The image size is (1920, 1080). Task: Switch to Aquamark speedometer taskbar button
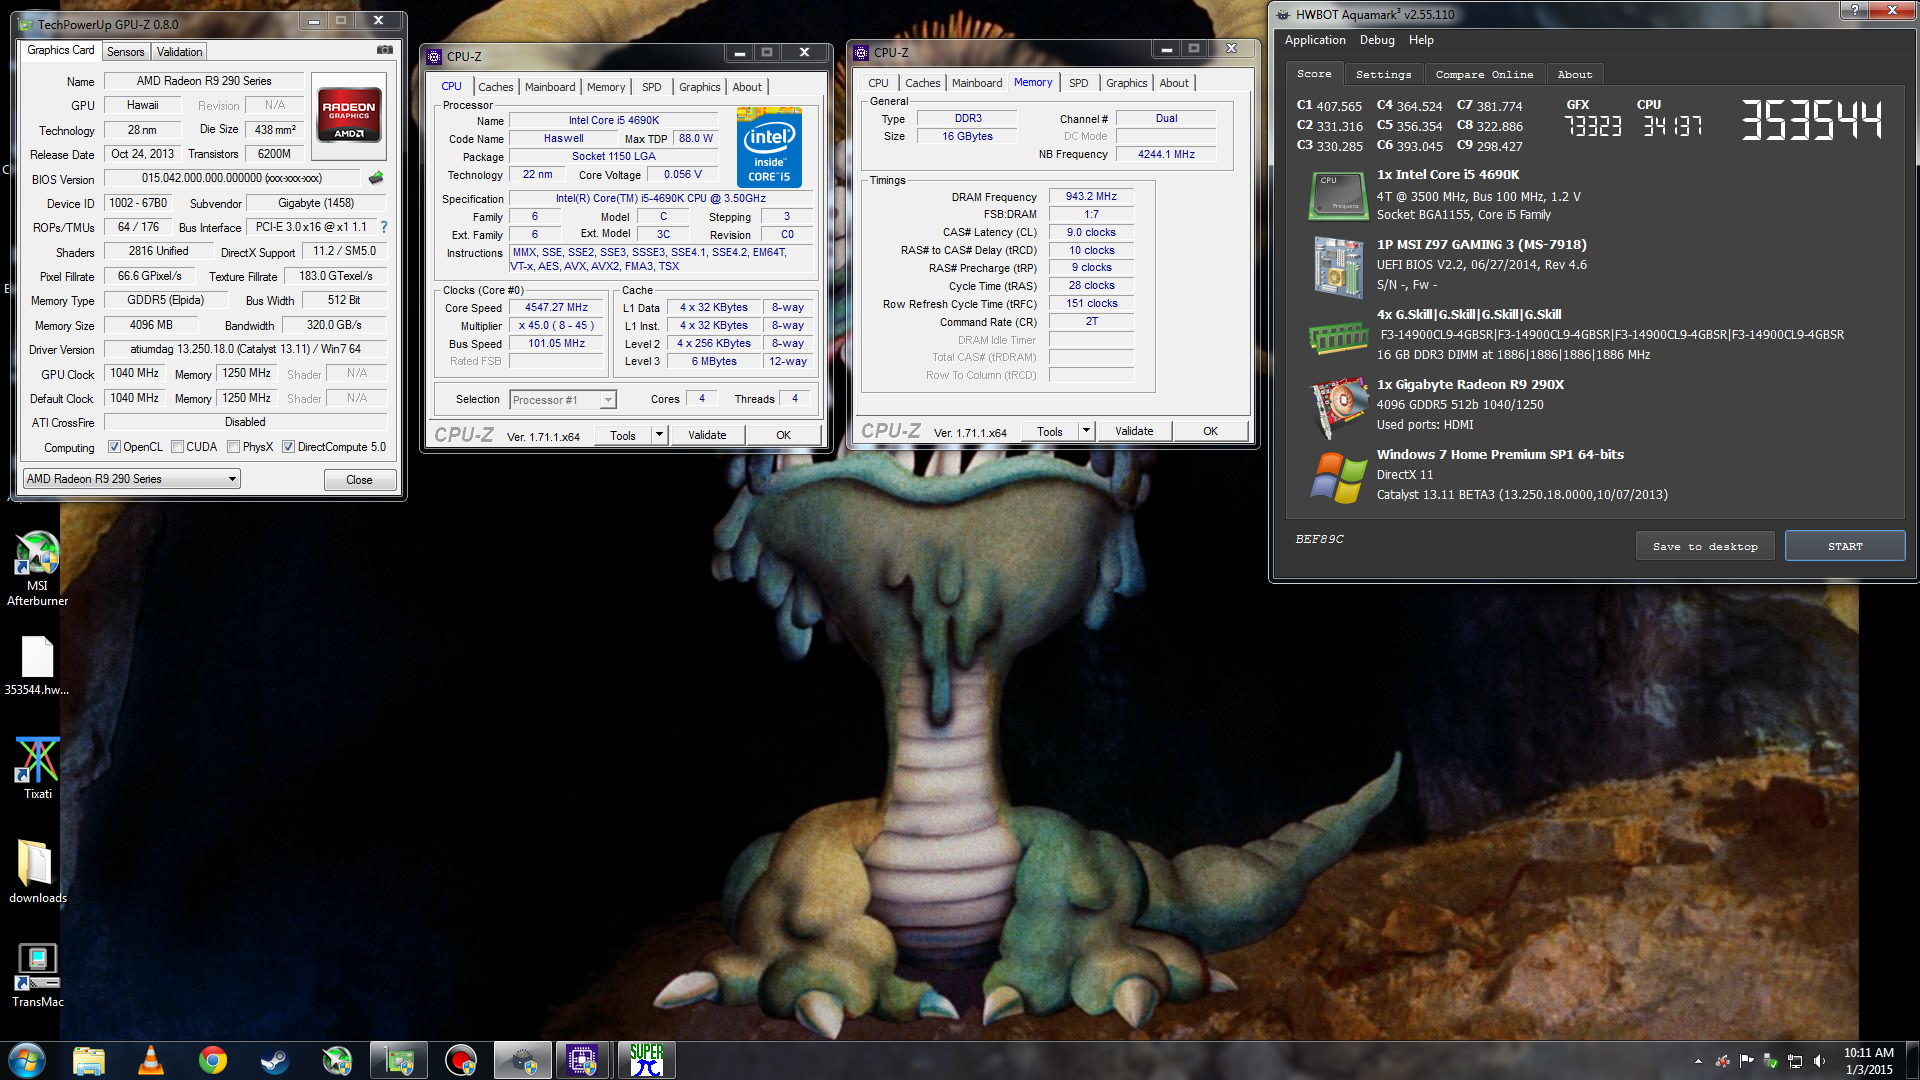523,1060
